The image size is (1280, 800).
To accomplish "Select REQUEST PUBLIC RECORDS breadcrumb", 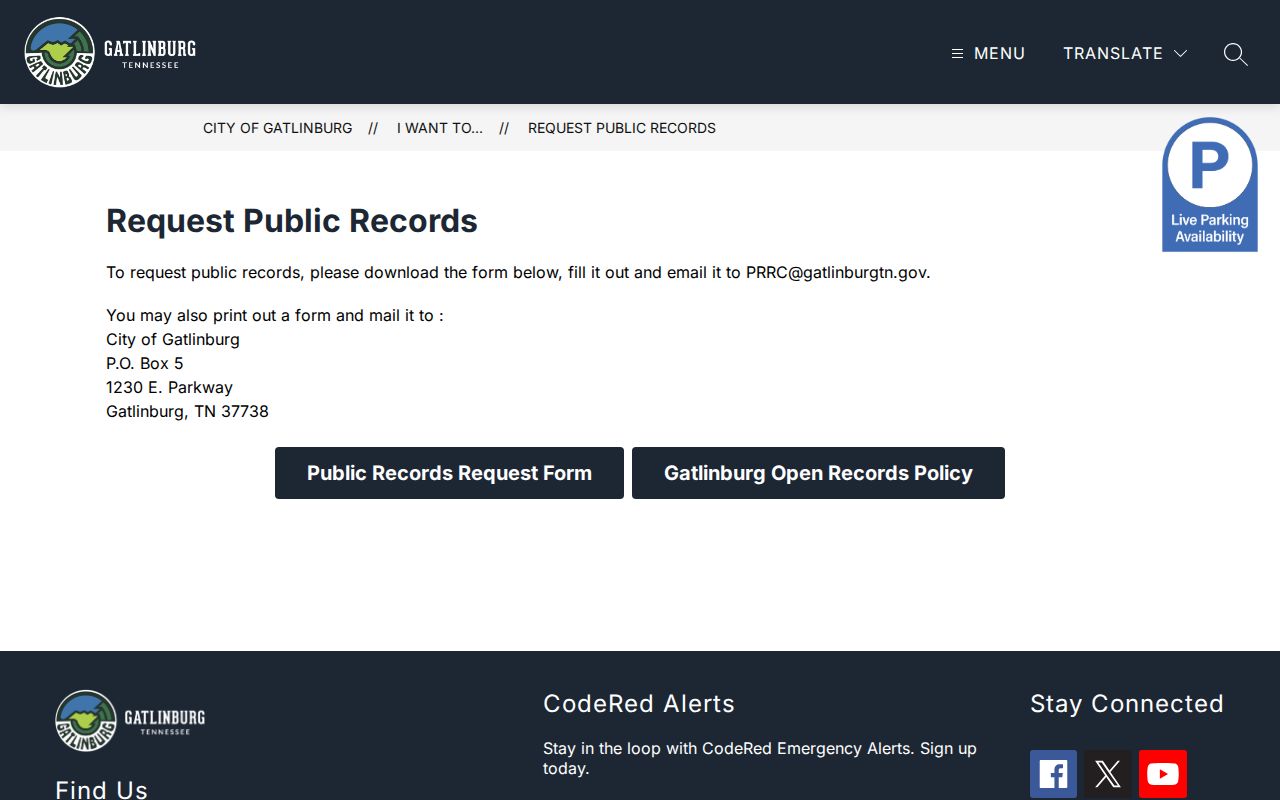I will [622, 128].
